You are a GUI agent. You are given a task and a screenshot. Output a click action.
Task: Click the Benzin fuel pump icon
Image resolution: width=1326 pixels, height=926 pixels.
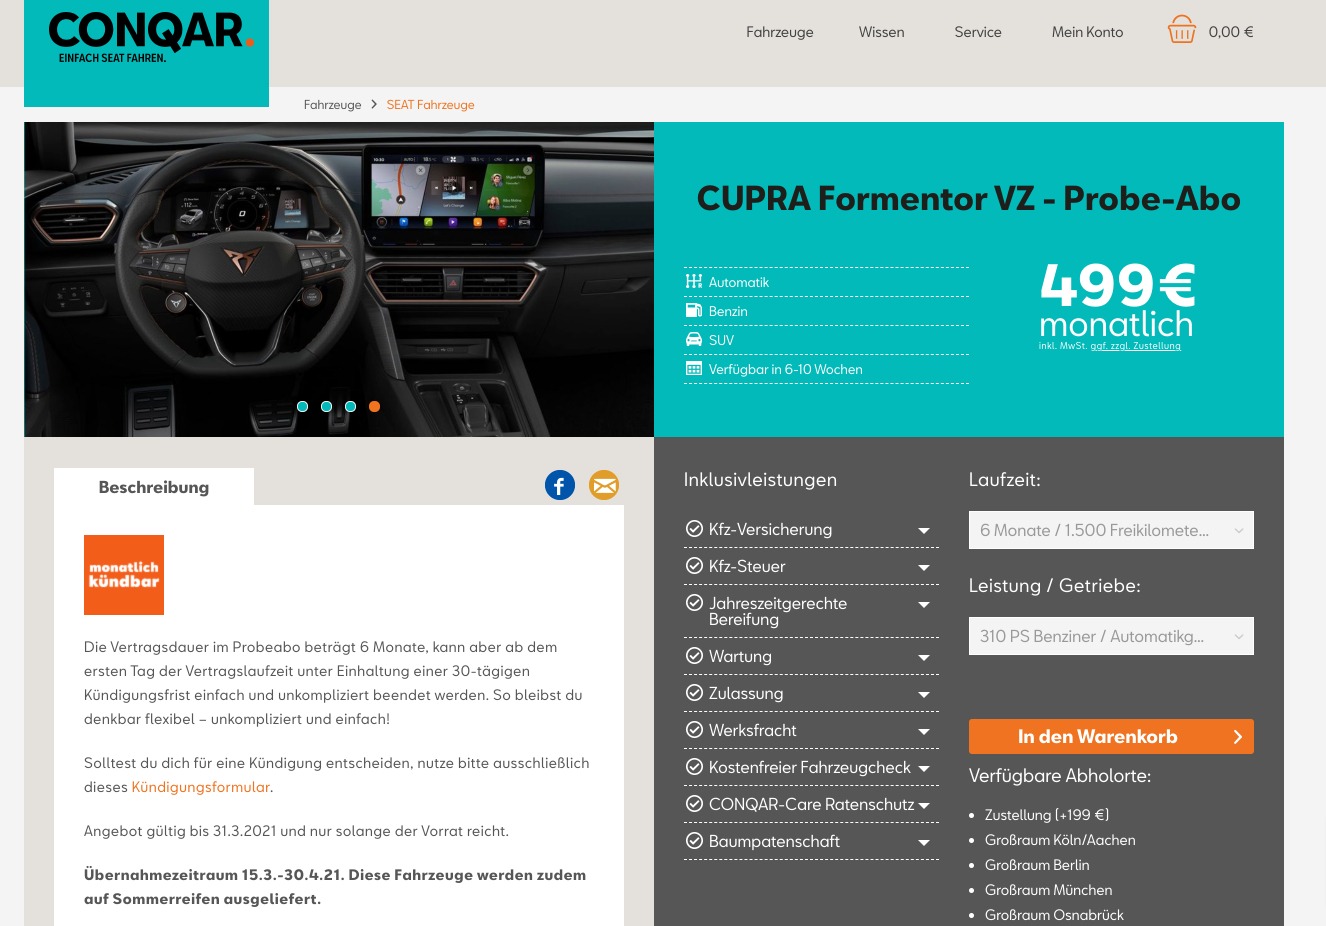tap(694, 311)
